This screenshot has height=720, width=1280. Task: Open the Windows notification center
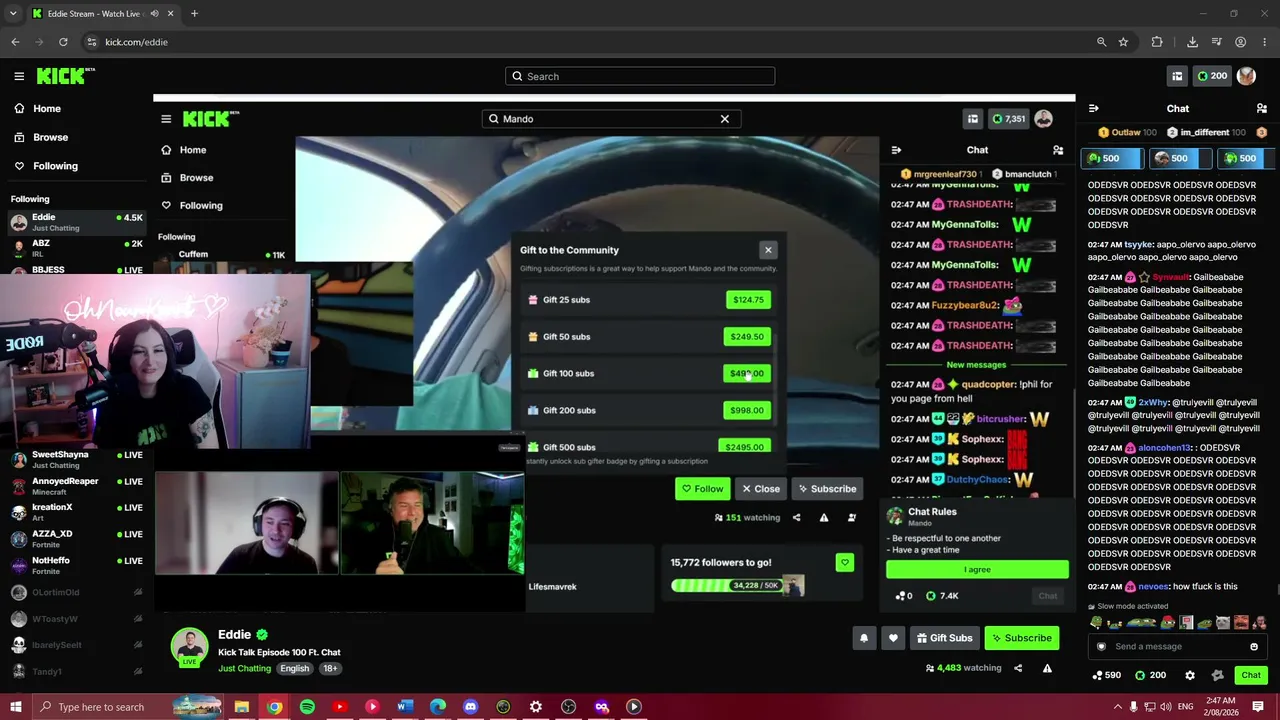(x=1258, y=707)
